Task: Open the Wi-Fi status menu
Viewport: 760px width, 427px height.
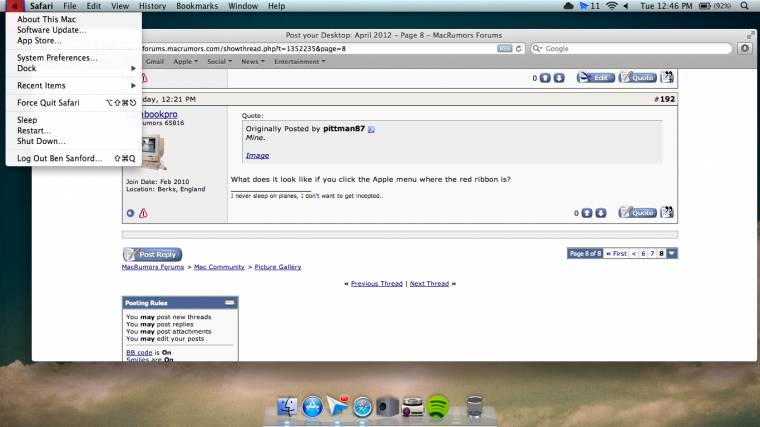Action: point(612,6)
